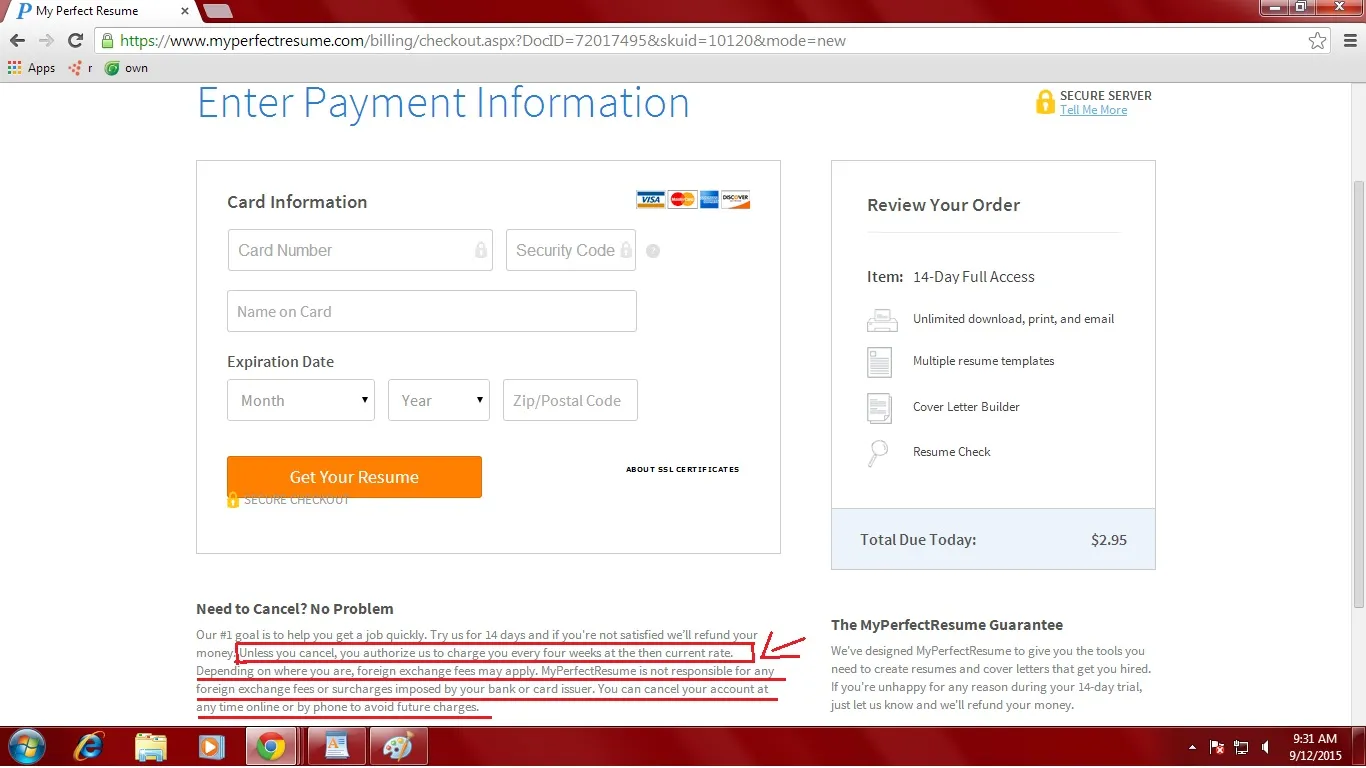Close the My Perfect Resume tab
The height and width of the screenshot is (768, 1366).
186,10
